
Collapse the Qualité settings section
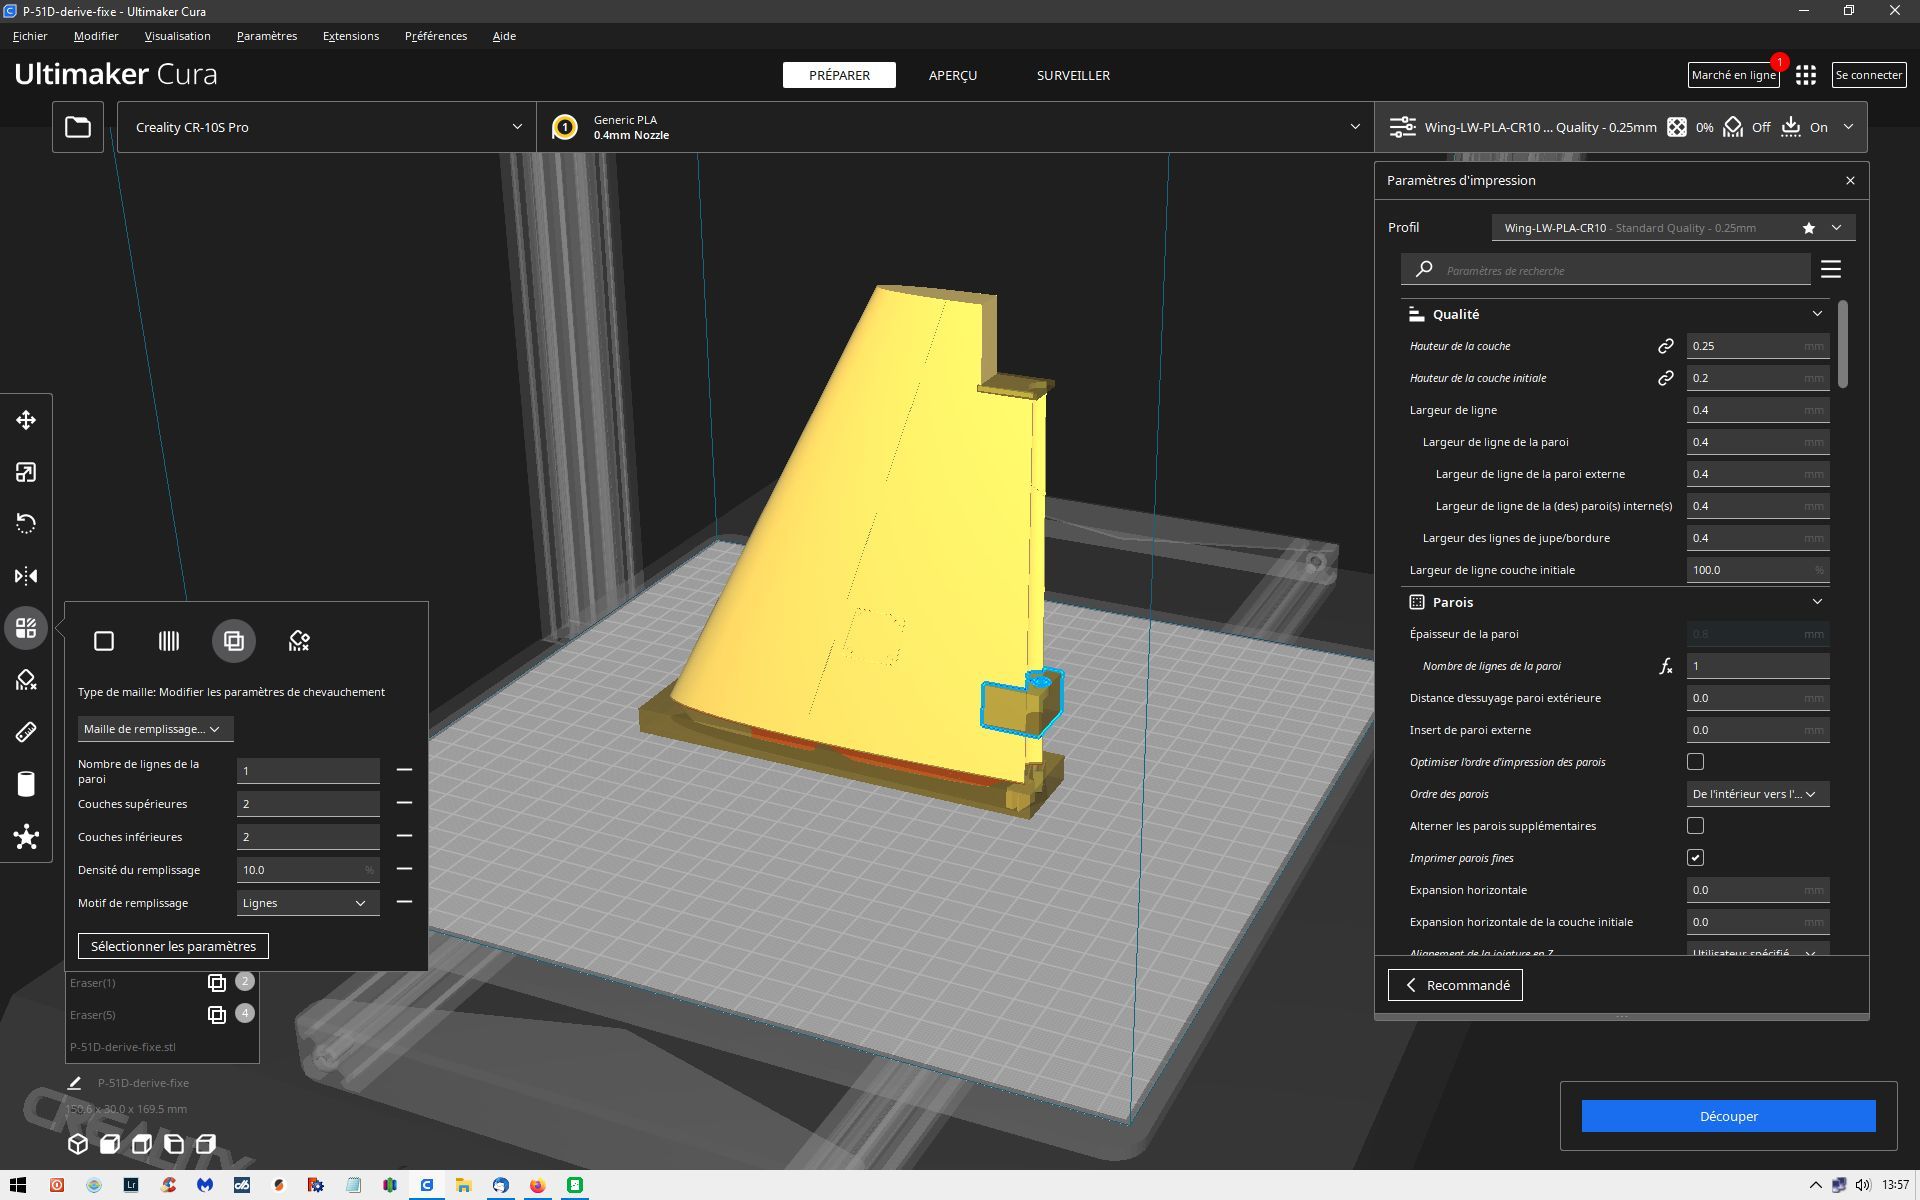coord(1816,314)
